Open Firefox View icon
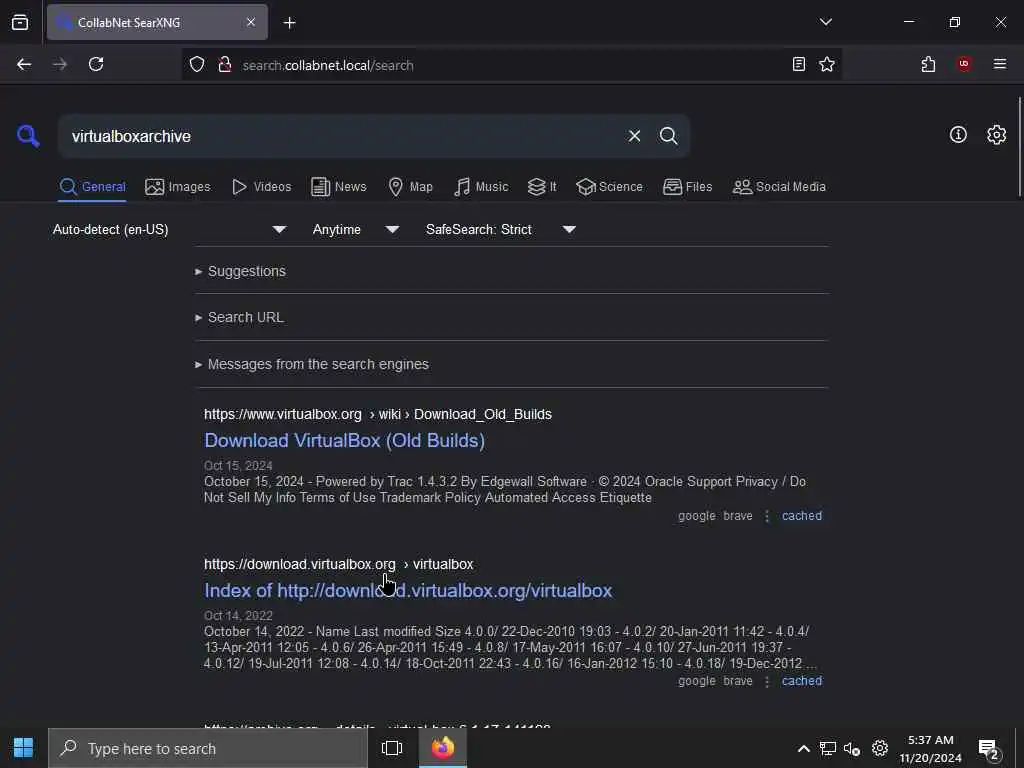The height and width of the screenshot is (768, 1024). 20,22
